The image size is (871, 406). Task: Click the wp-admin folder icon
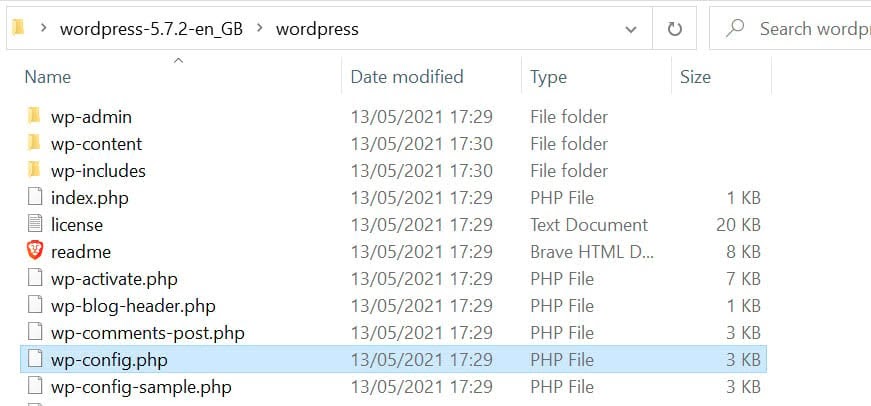click(x=34, y=117)
